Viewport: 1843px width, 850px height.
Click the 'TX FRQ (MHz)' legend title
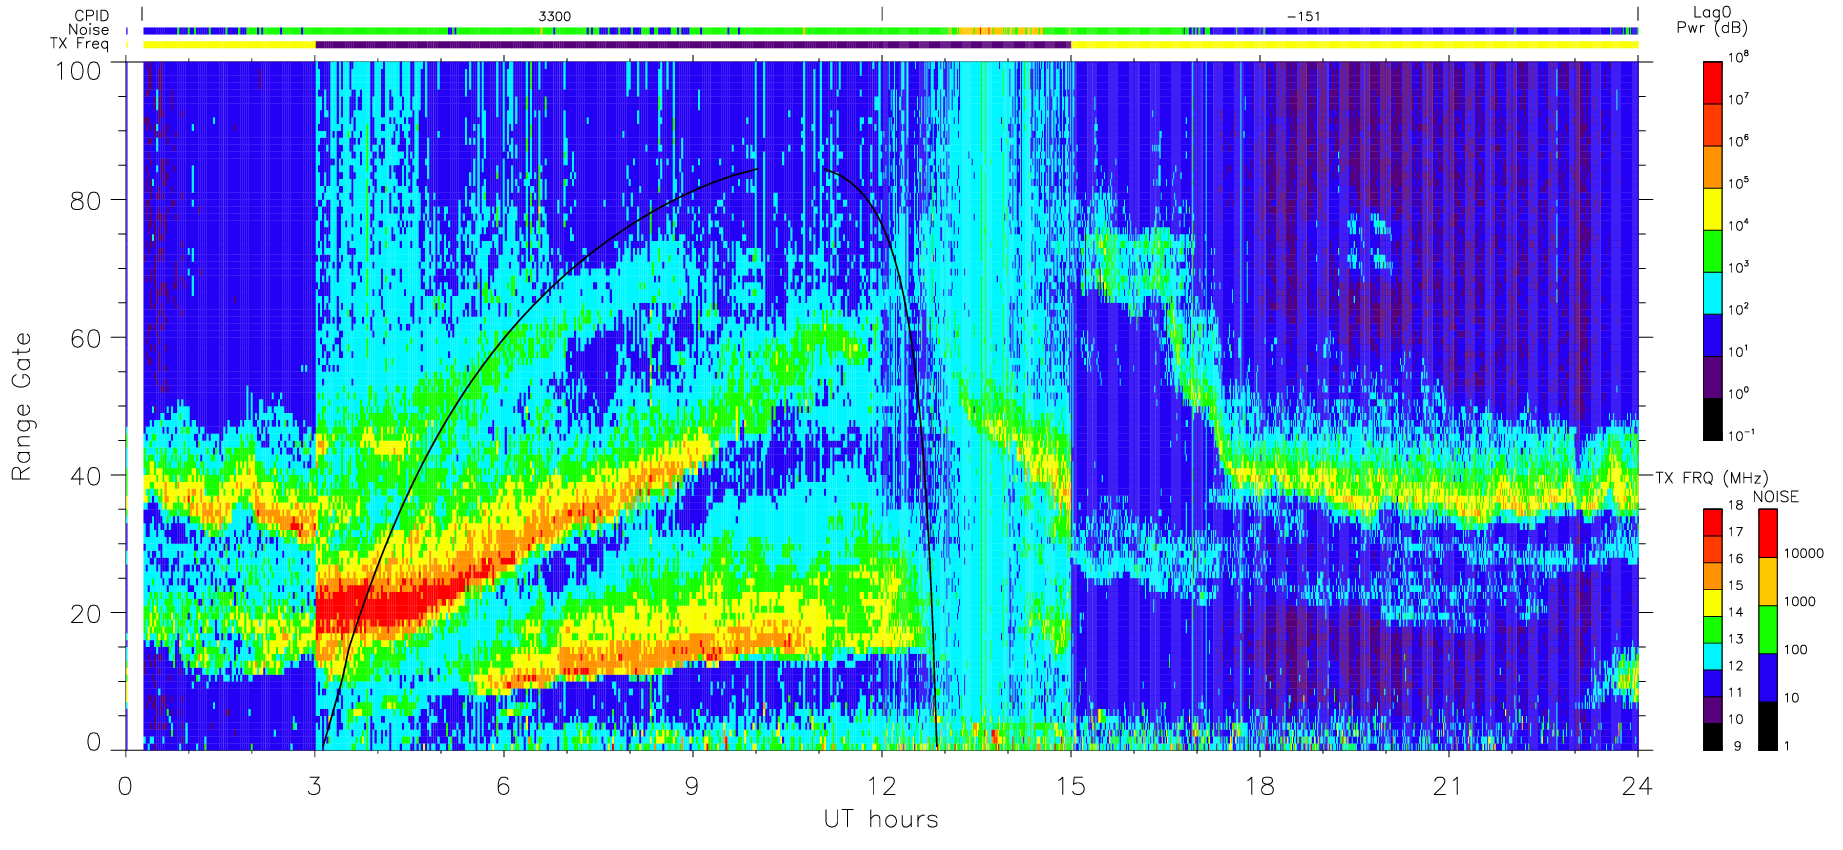pyautogui.click(x=1711, y=478)
